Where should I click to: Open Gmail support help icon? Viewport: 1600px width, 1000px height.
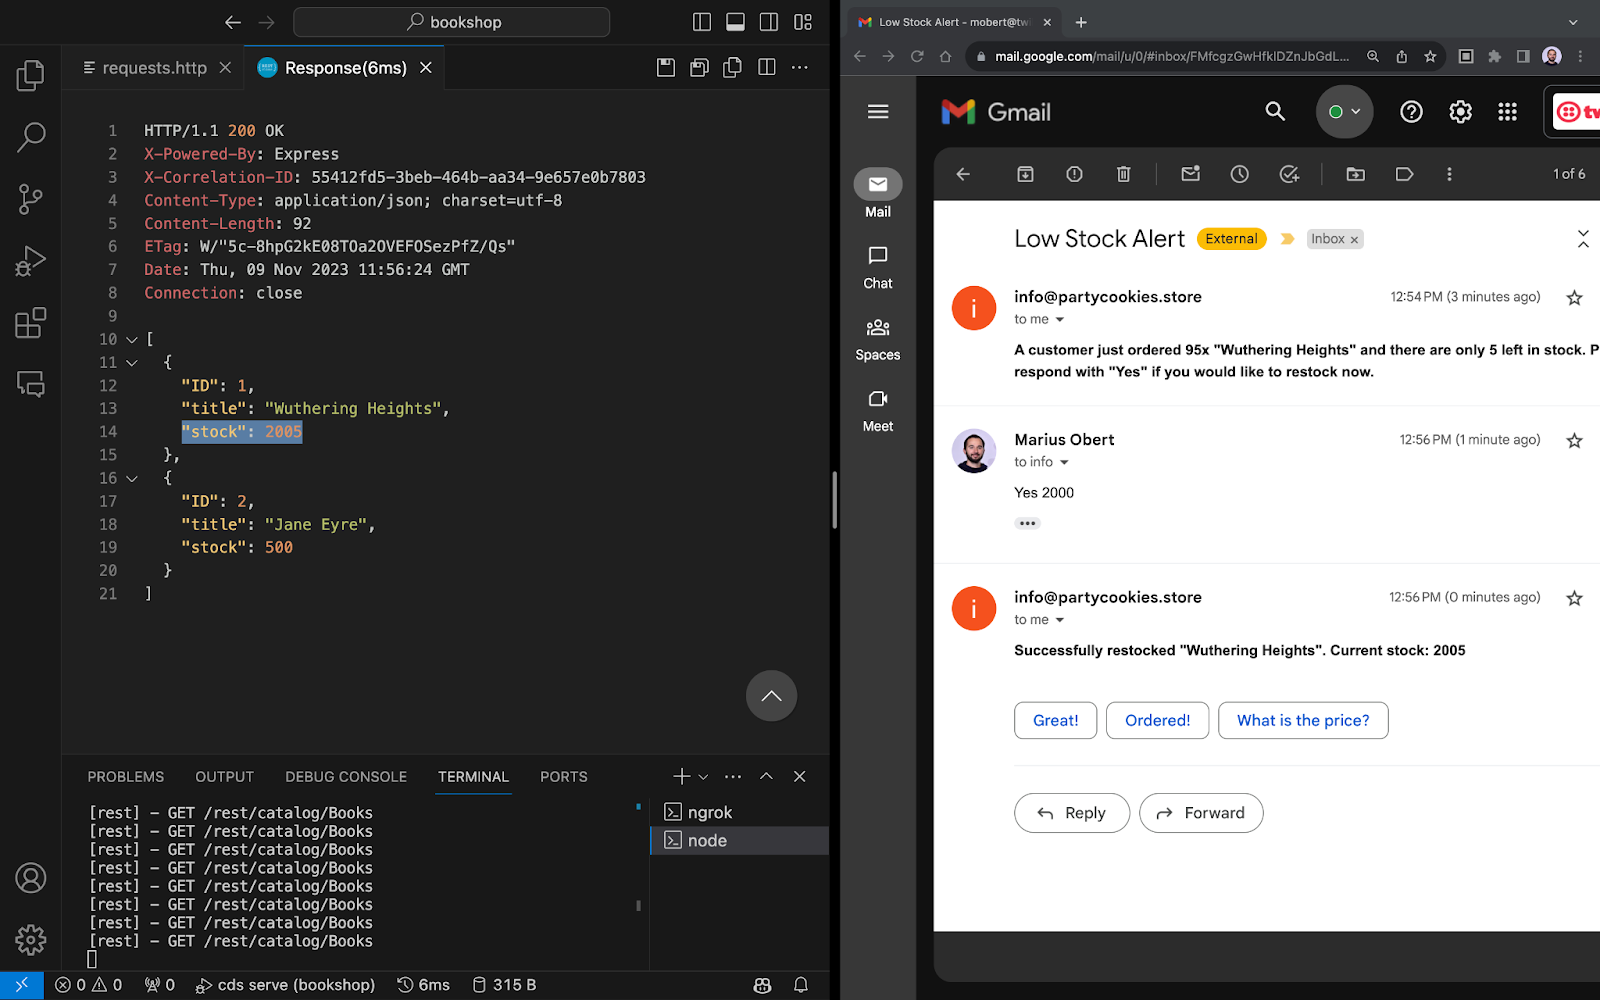click(x=1411, y=112)
